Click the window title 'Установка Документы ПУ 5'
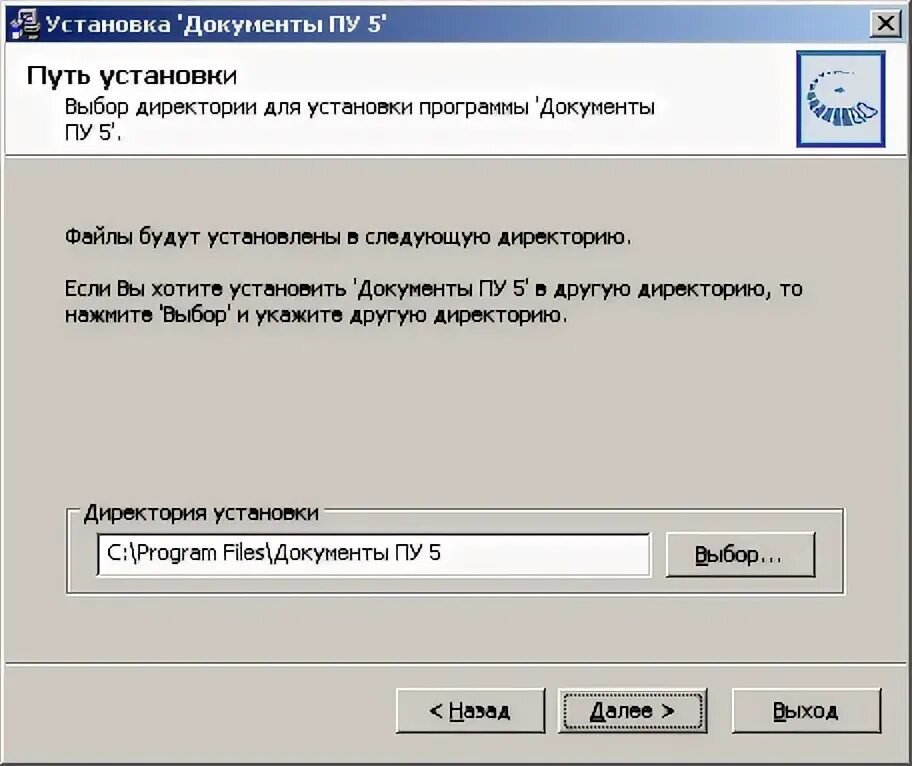Viewport: 912px width, 766px height. click(216, 24)
